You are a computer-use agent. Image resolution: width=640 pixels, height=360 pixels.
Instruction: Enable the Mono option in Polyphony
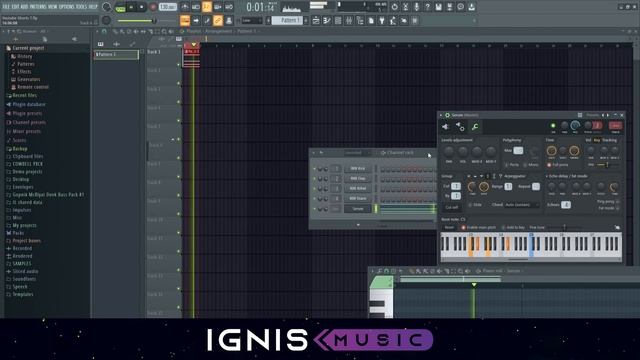click(531, 165)
